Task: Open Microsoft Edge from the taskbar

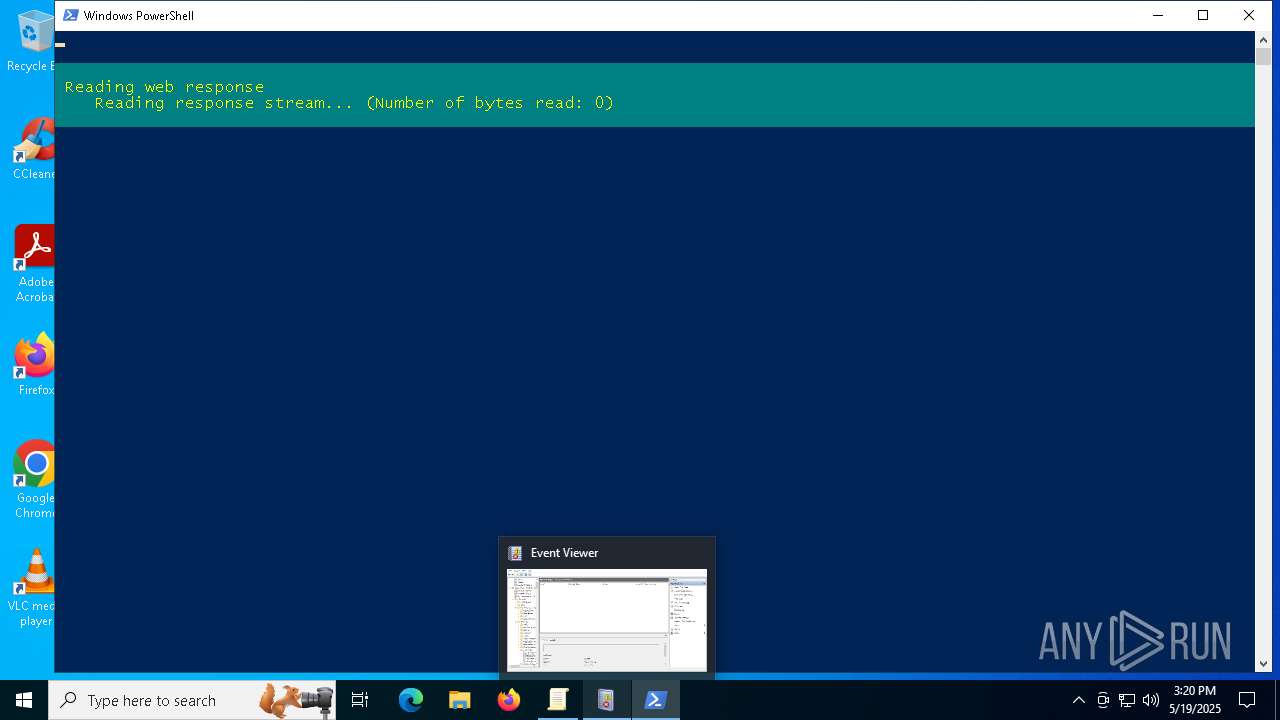Action: [x=411, y=700]
